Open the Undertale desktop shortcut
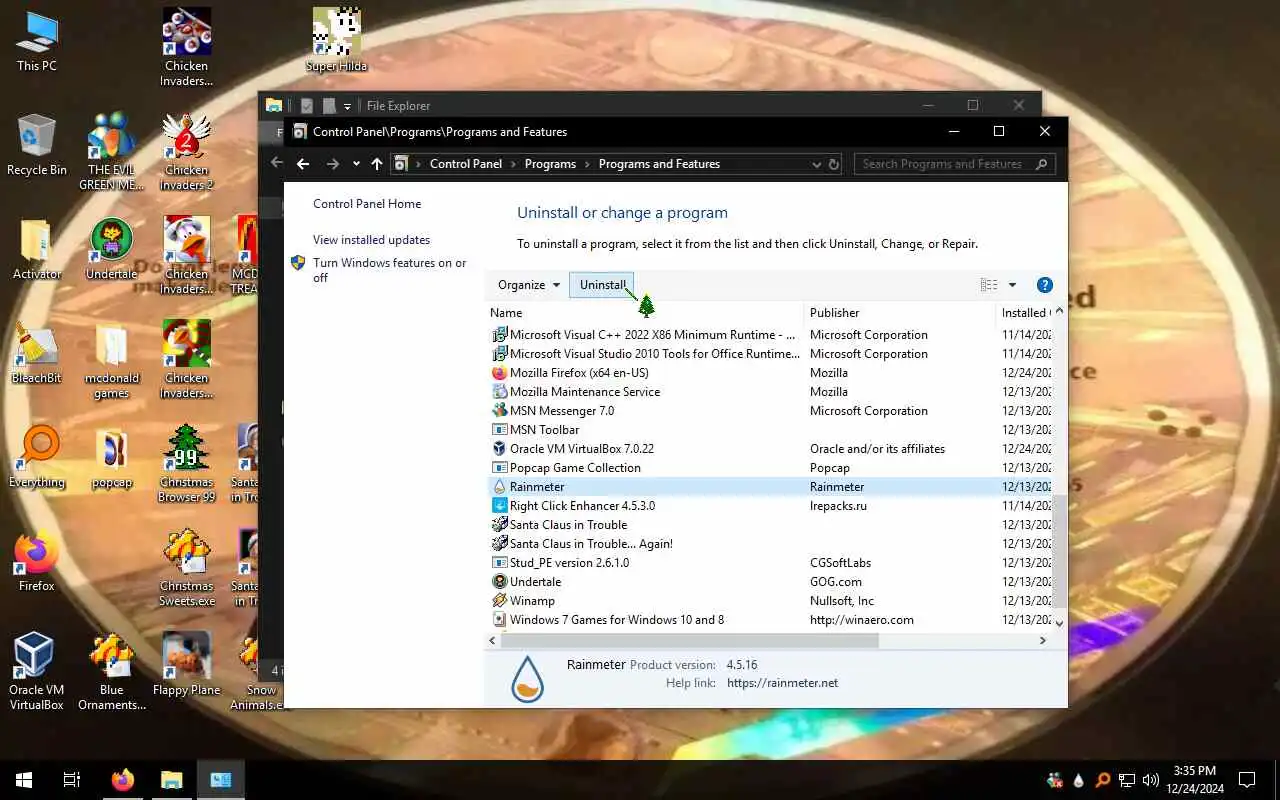The height and width of the screenshot is (800, 1280). click(x=112, y=249)
